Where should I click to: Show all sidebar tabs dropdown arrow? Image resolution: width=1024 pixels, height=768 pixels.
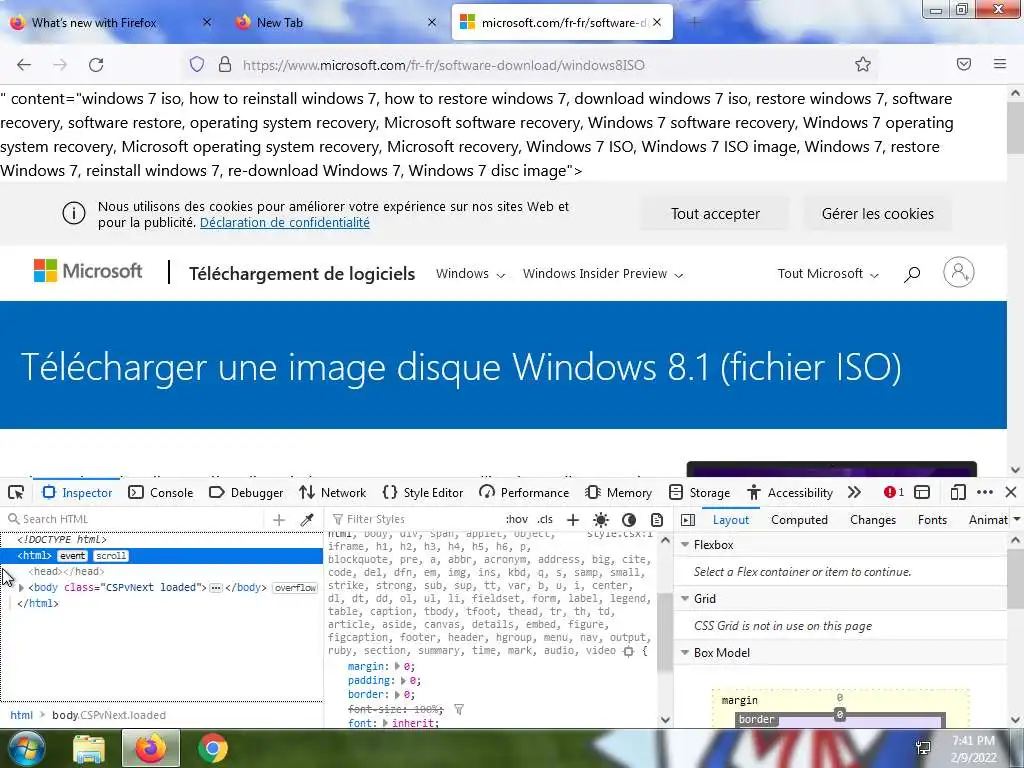pyautogui.click(x=1016, y=520)
